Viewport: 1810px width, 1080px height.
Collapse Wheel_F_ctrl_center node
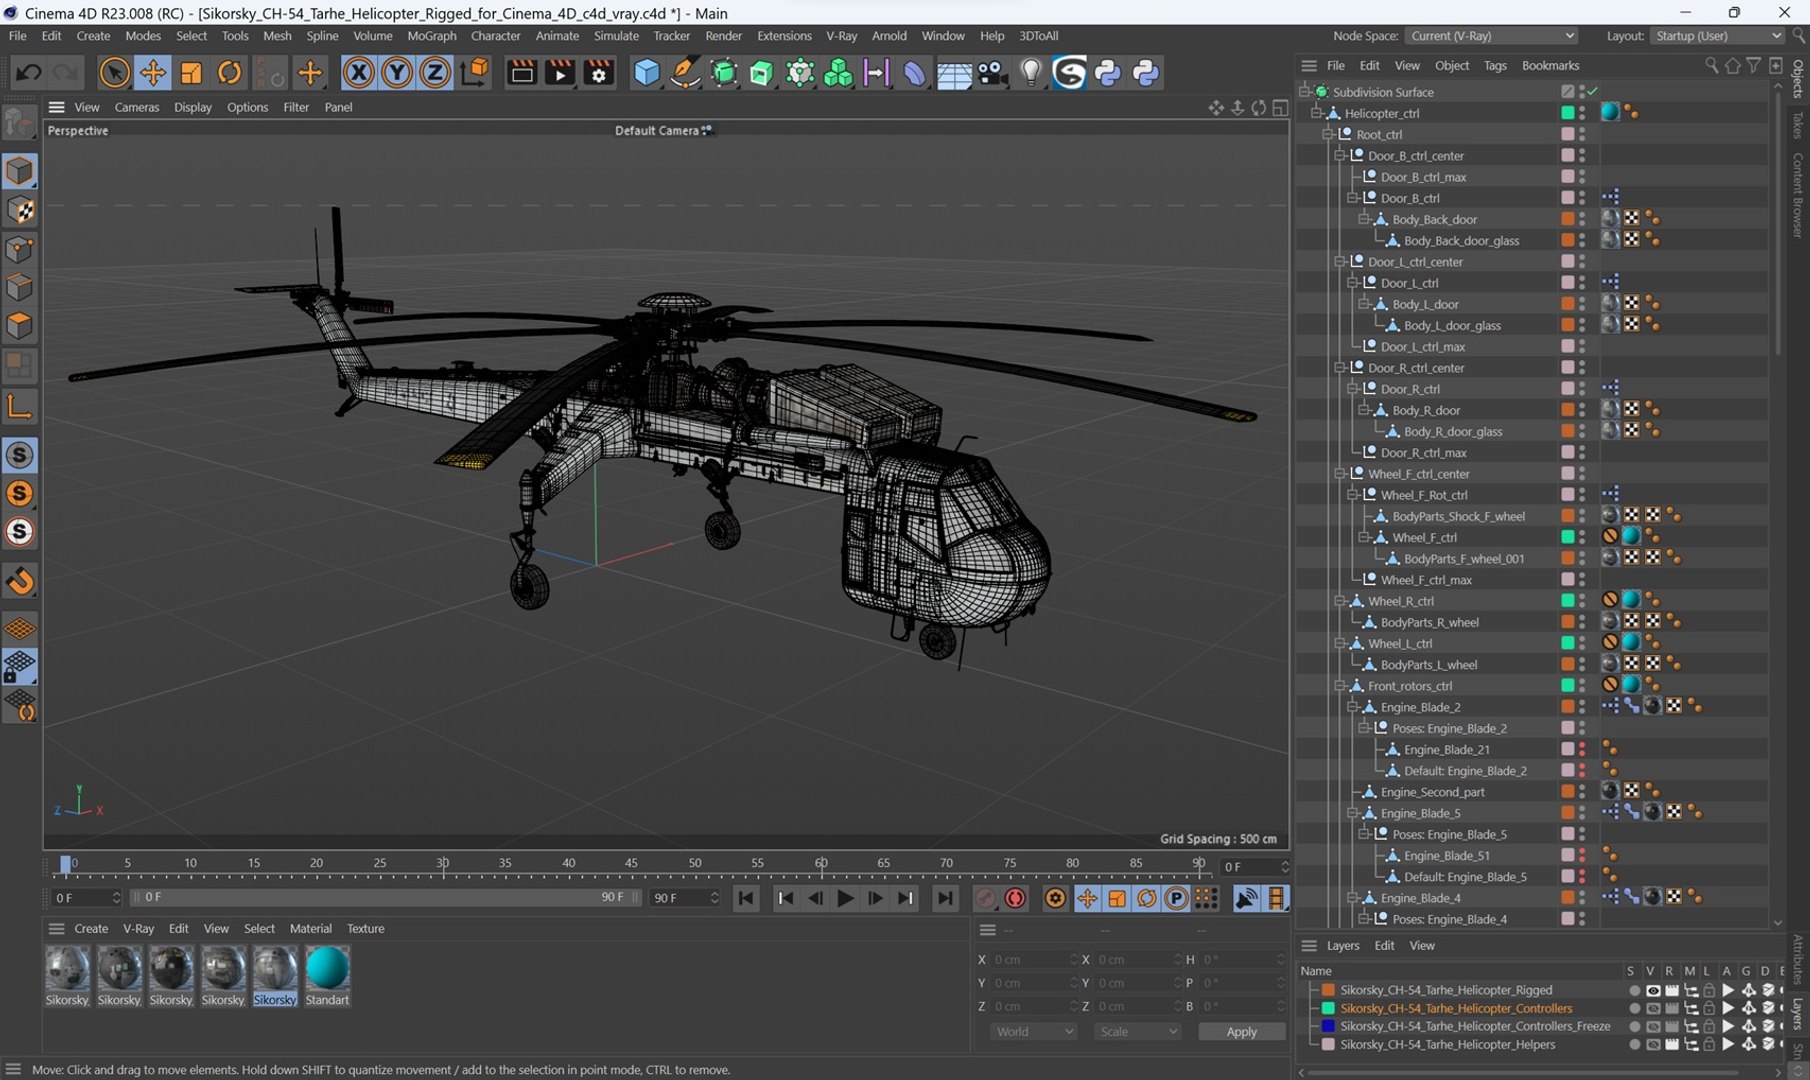[1340, 473]
